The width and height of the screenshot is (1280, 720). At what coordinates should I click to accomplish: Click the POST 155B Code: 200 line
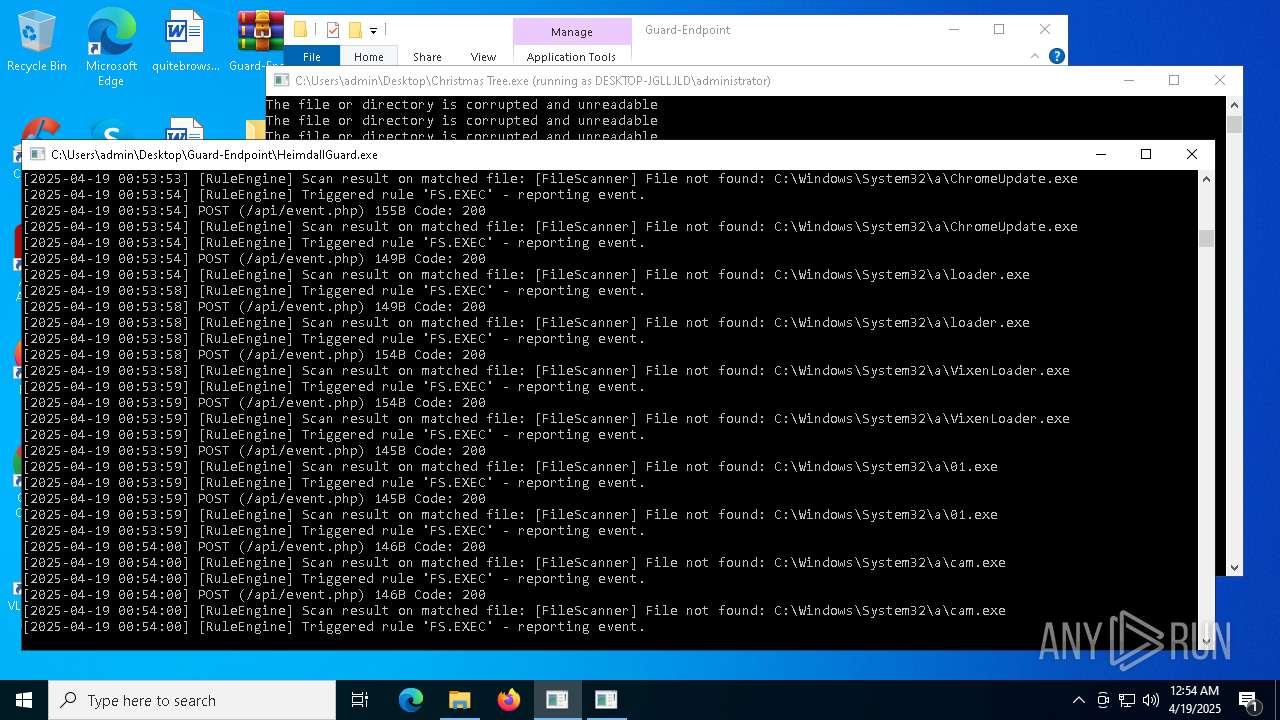point(254,211)
